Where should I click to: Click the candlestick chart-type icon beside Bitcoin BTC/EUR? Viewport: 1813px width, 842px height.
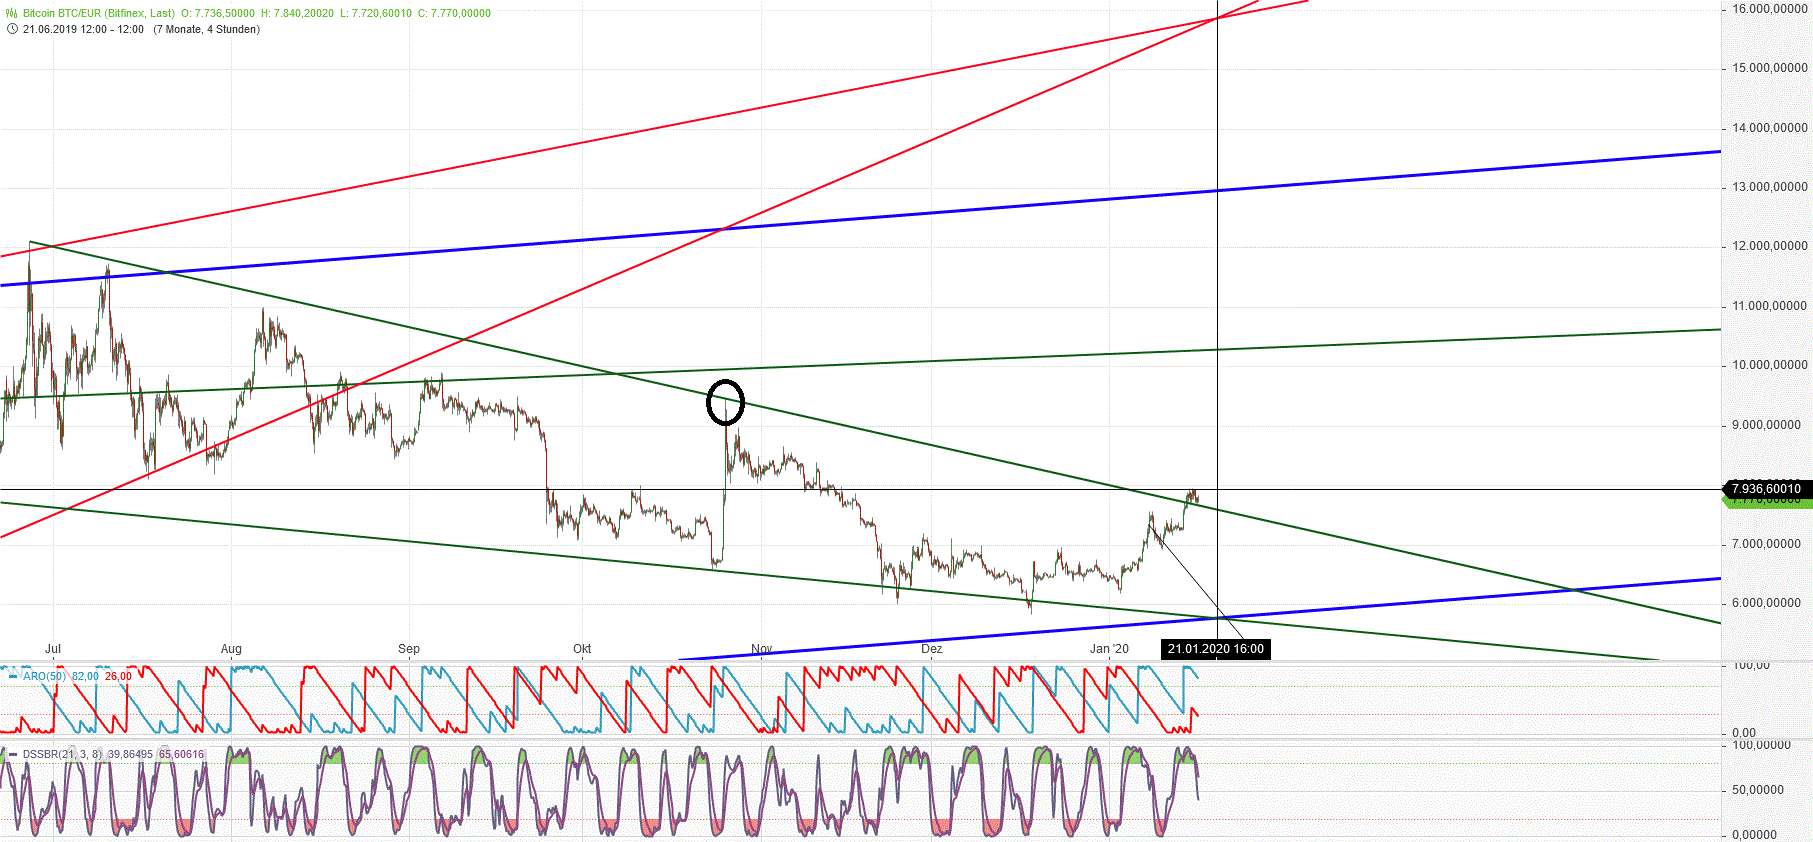12,14
